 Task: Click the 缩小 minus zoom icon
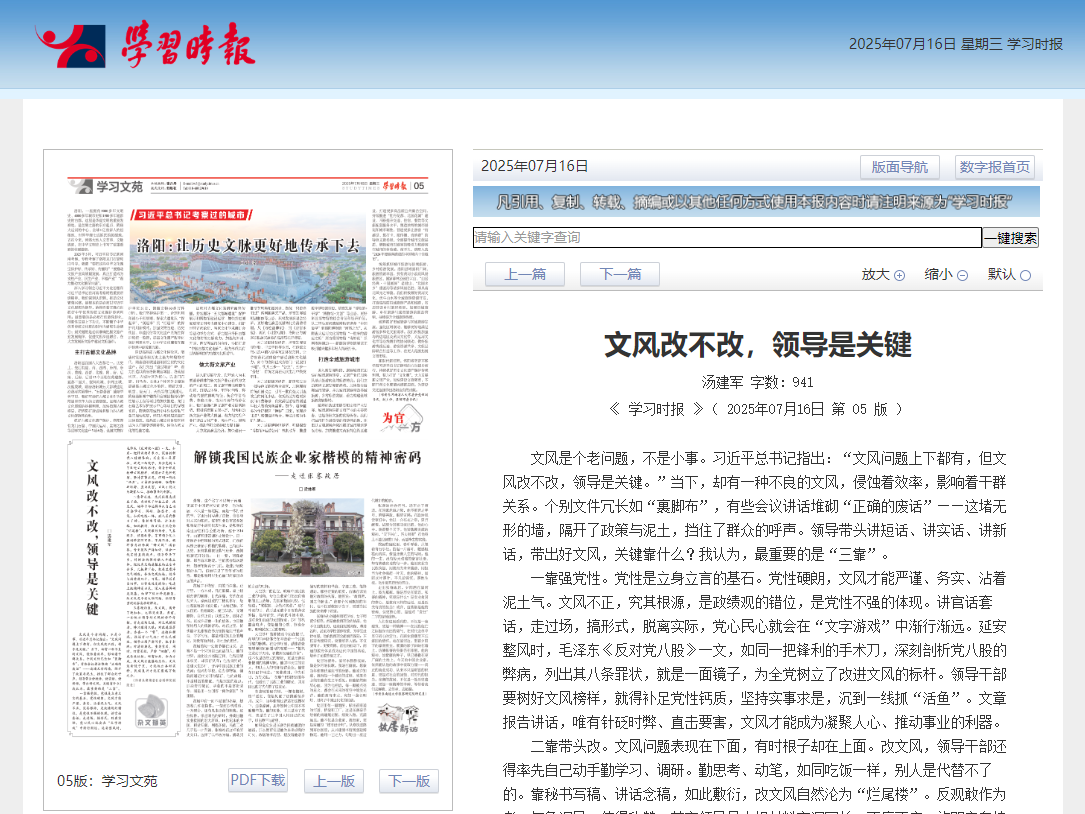pyautogui.click(x=963, y=275)
